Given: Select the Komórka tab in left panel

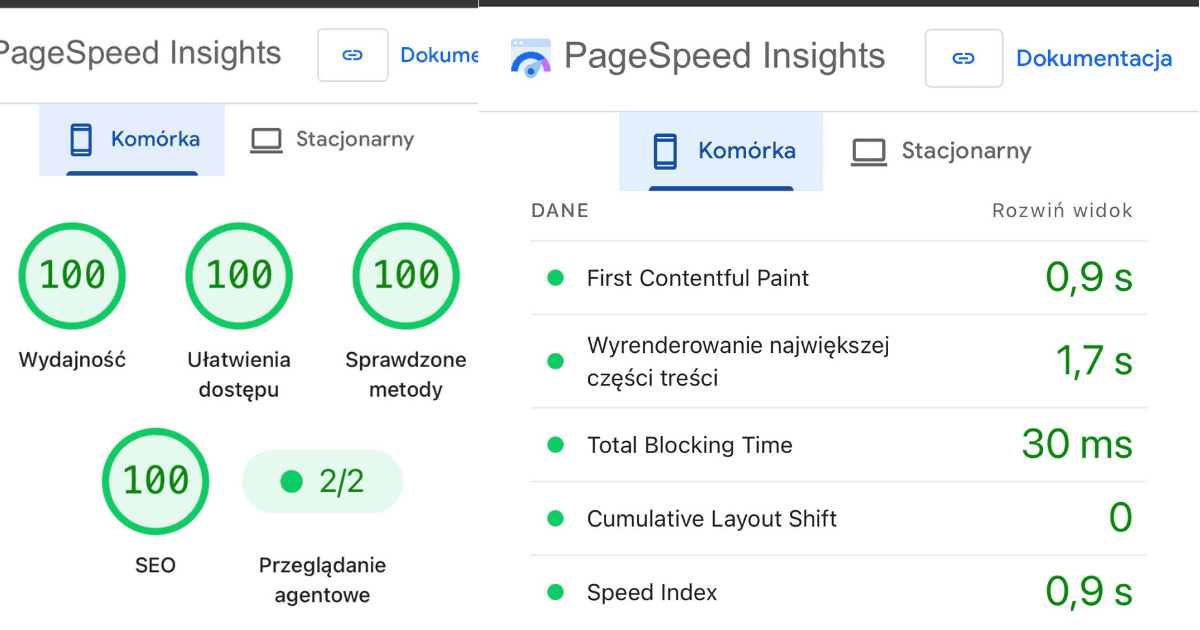Looking at the screenshot, I should (132, 139).
